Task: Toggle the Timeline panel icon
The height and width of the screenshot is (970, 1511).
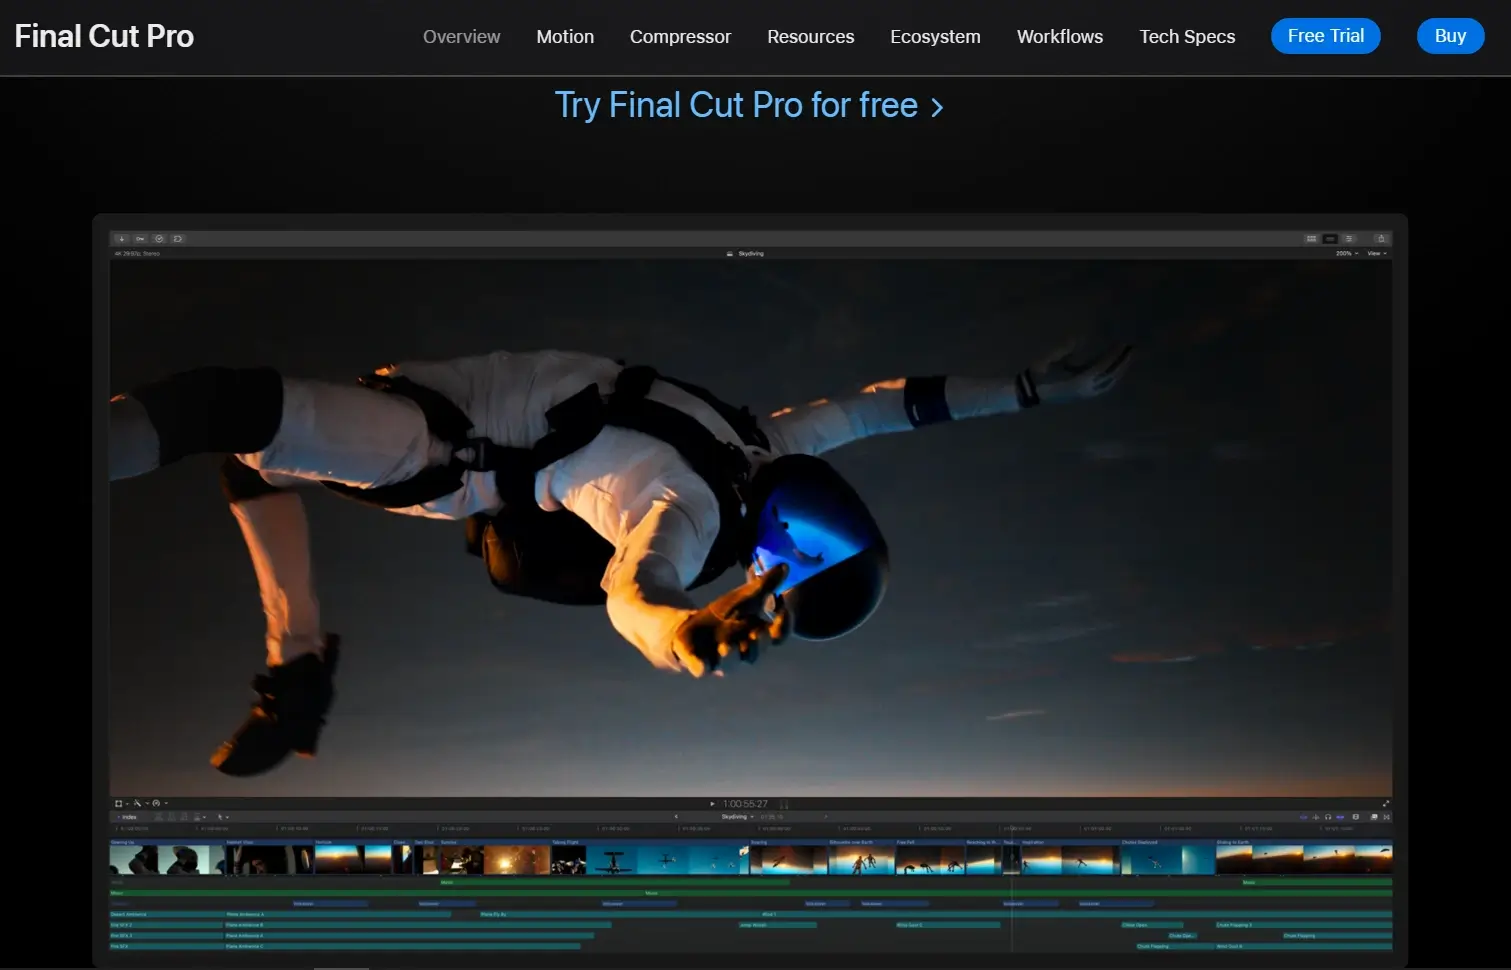Action: (1330, 239)
